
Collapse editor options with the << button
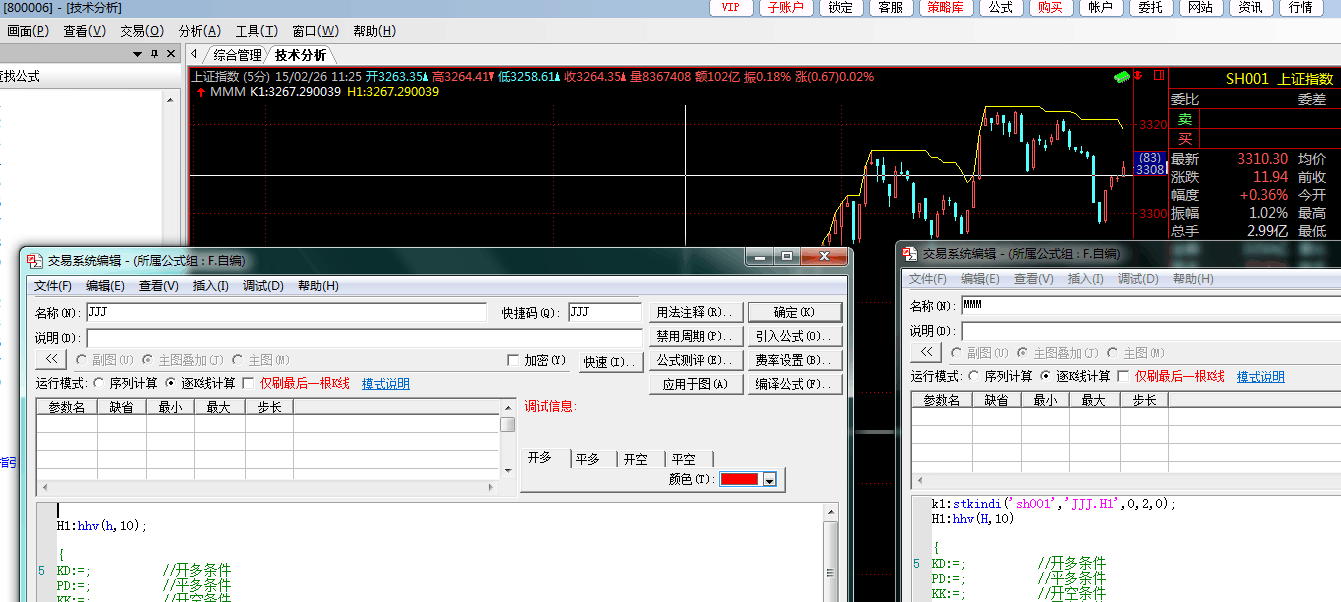click(x=50, y=360)
